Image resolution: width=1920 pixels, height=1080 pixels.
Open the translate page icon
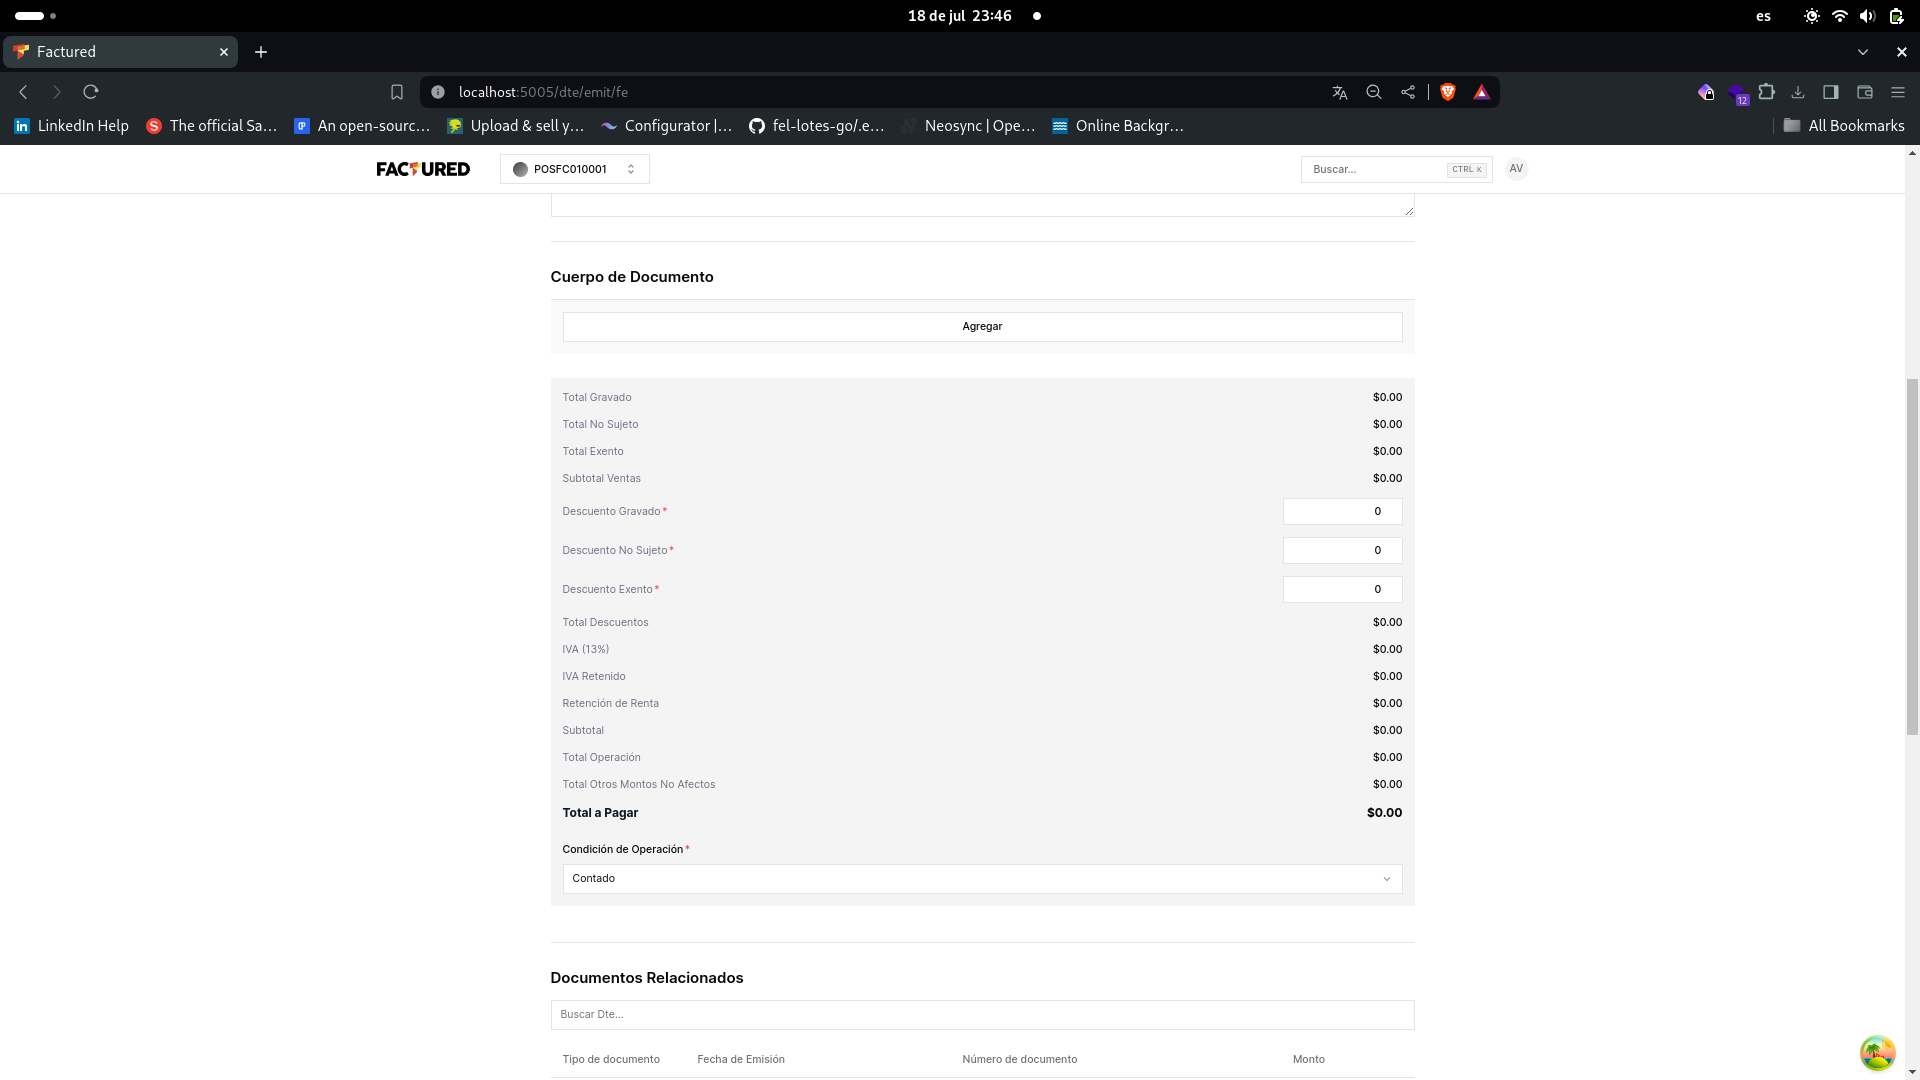(1339, 92)
